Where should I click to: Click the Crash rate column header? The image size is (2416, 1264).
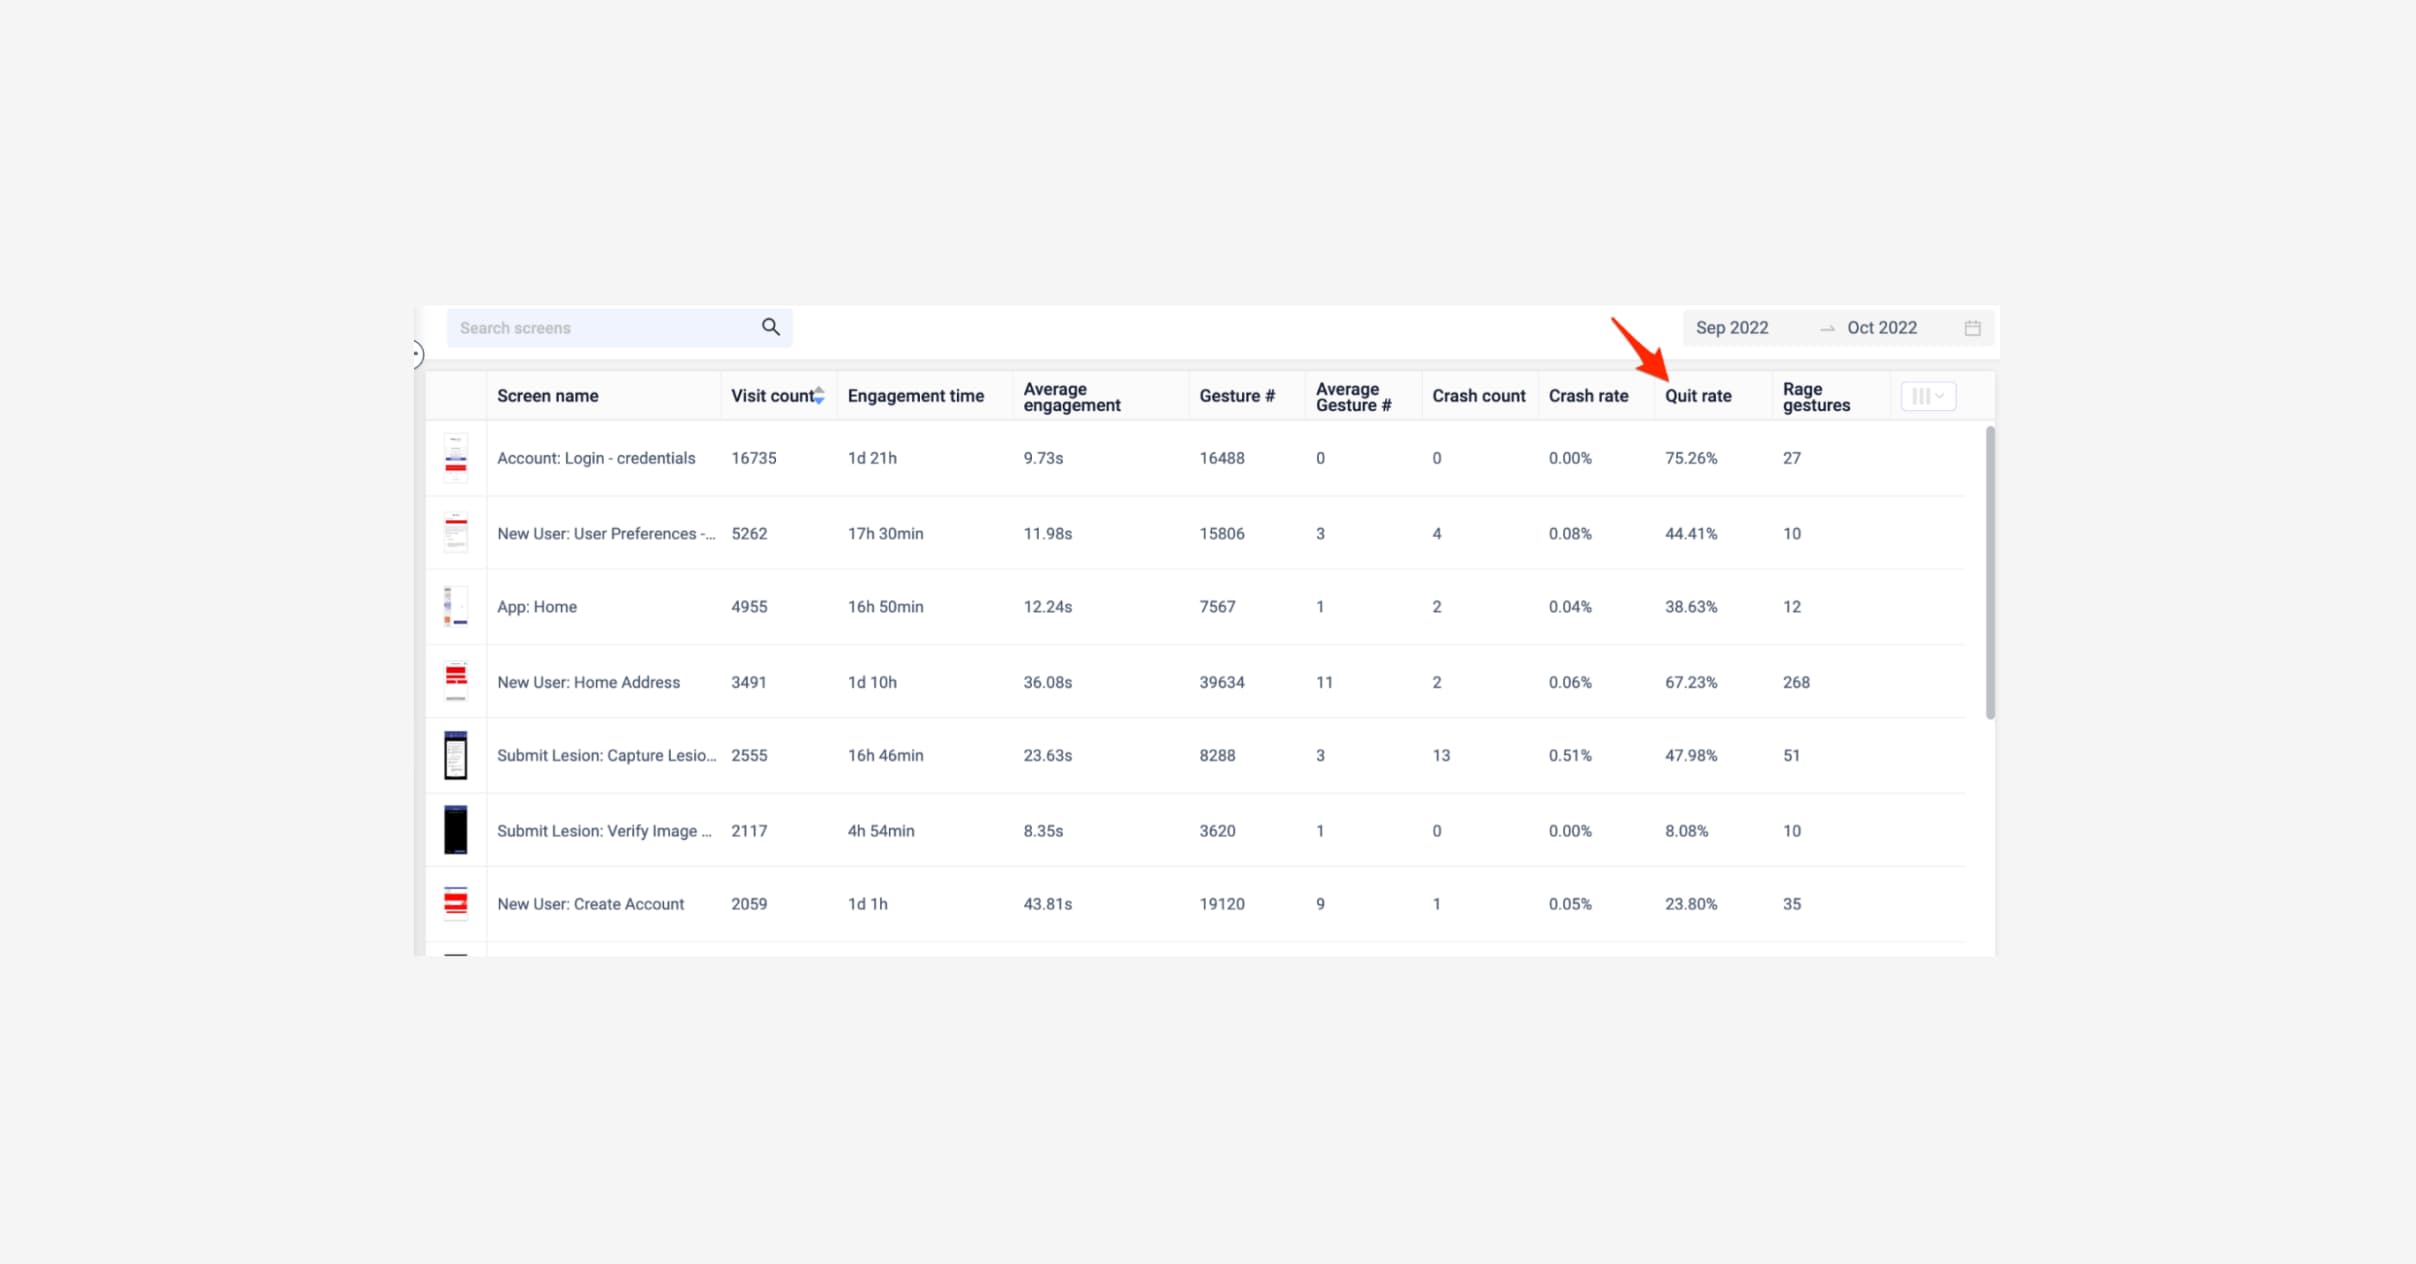(x=1587, y=396)
